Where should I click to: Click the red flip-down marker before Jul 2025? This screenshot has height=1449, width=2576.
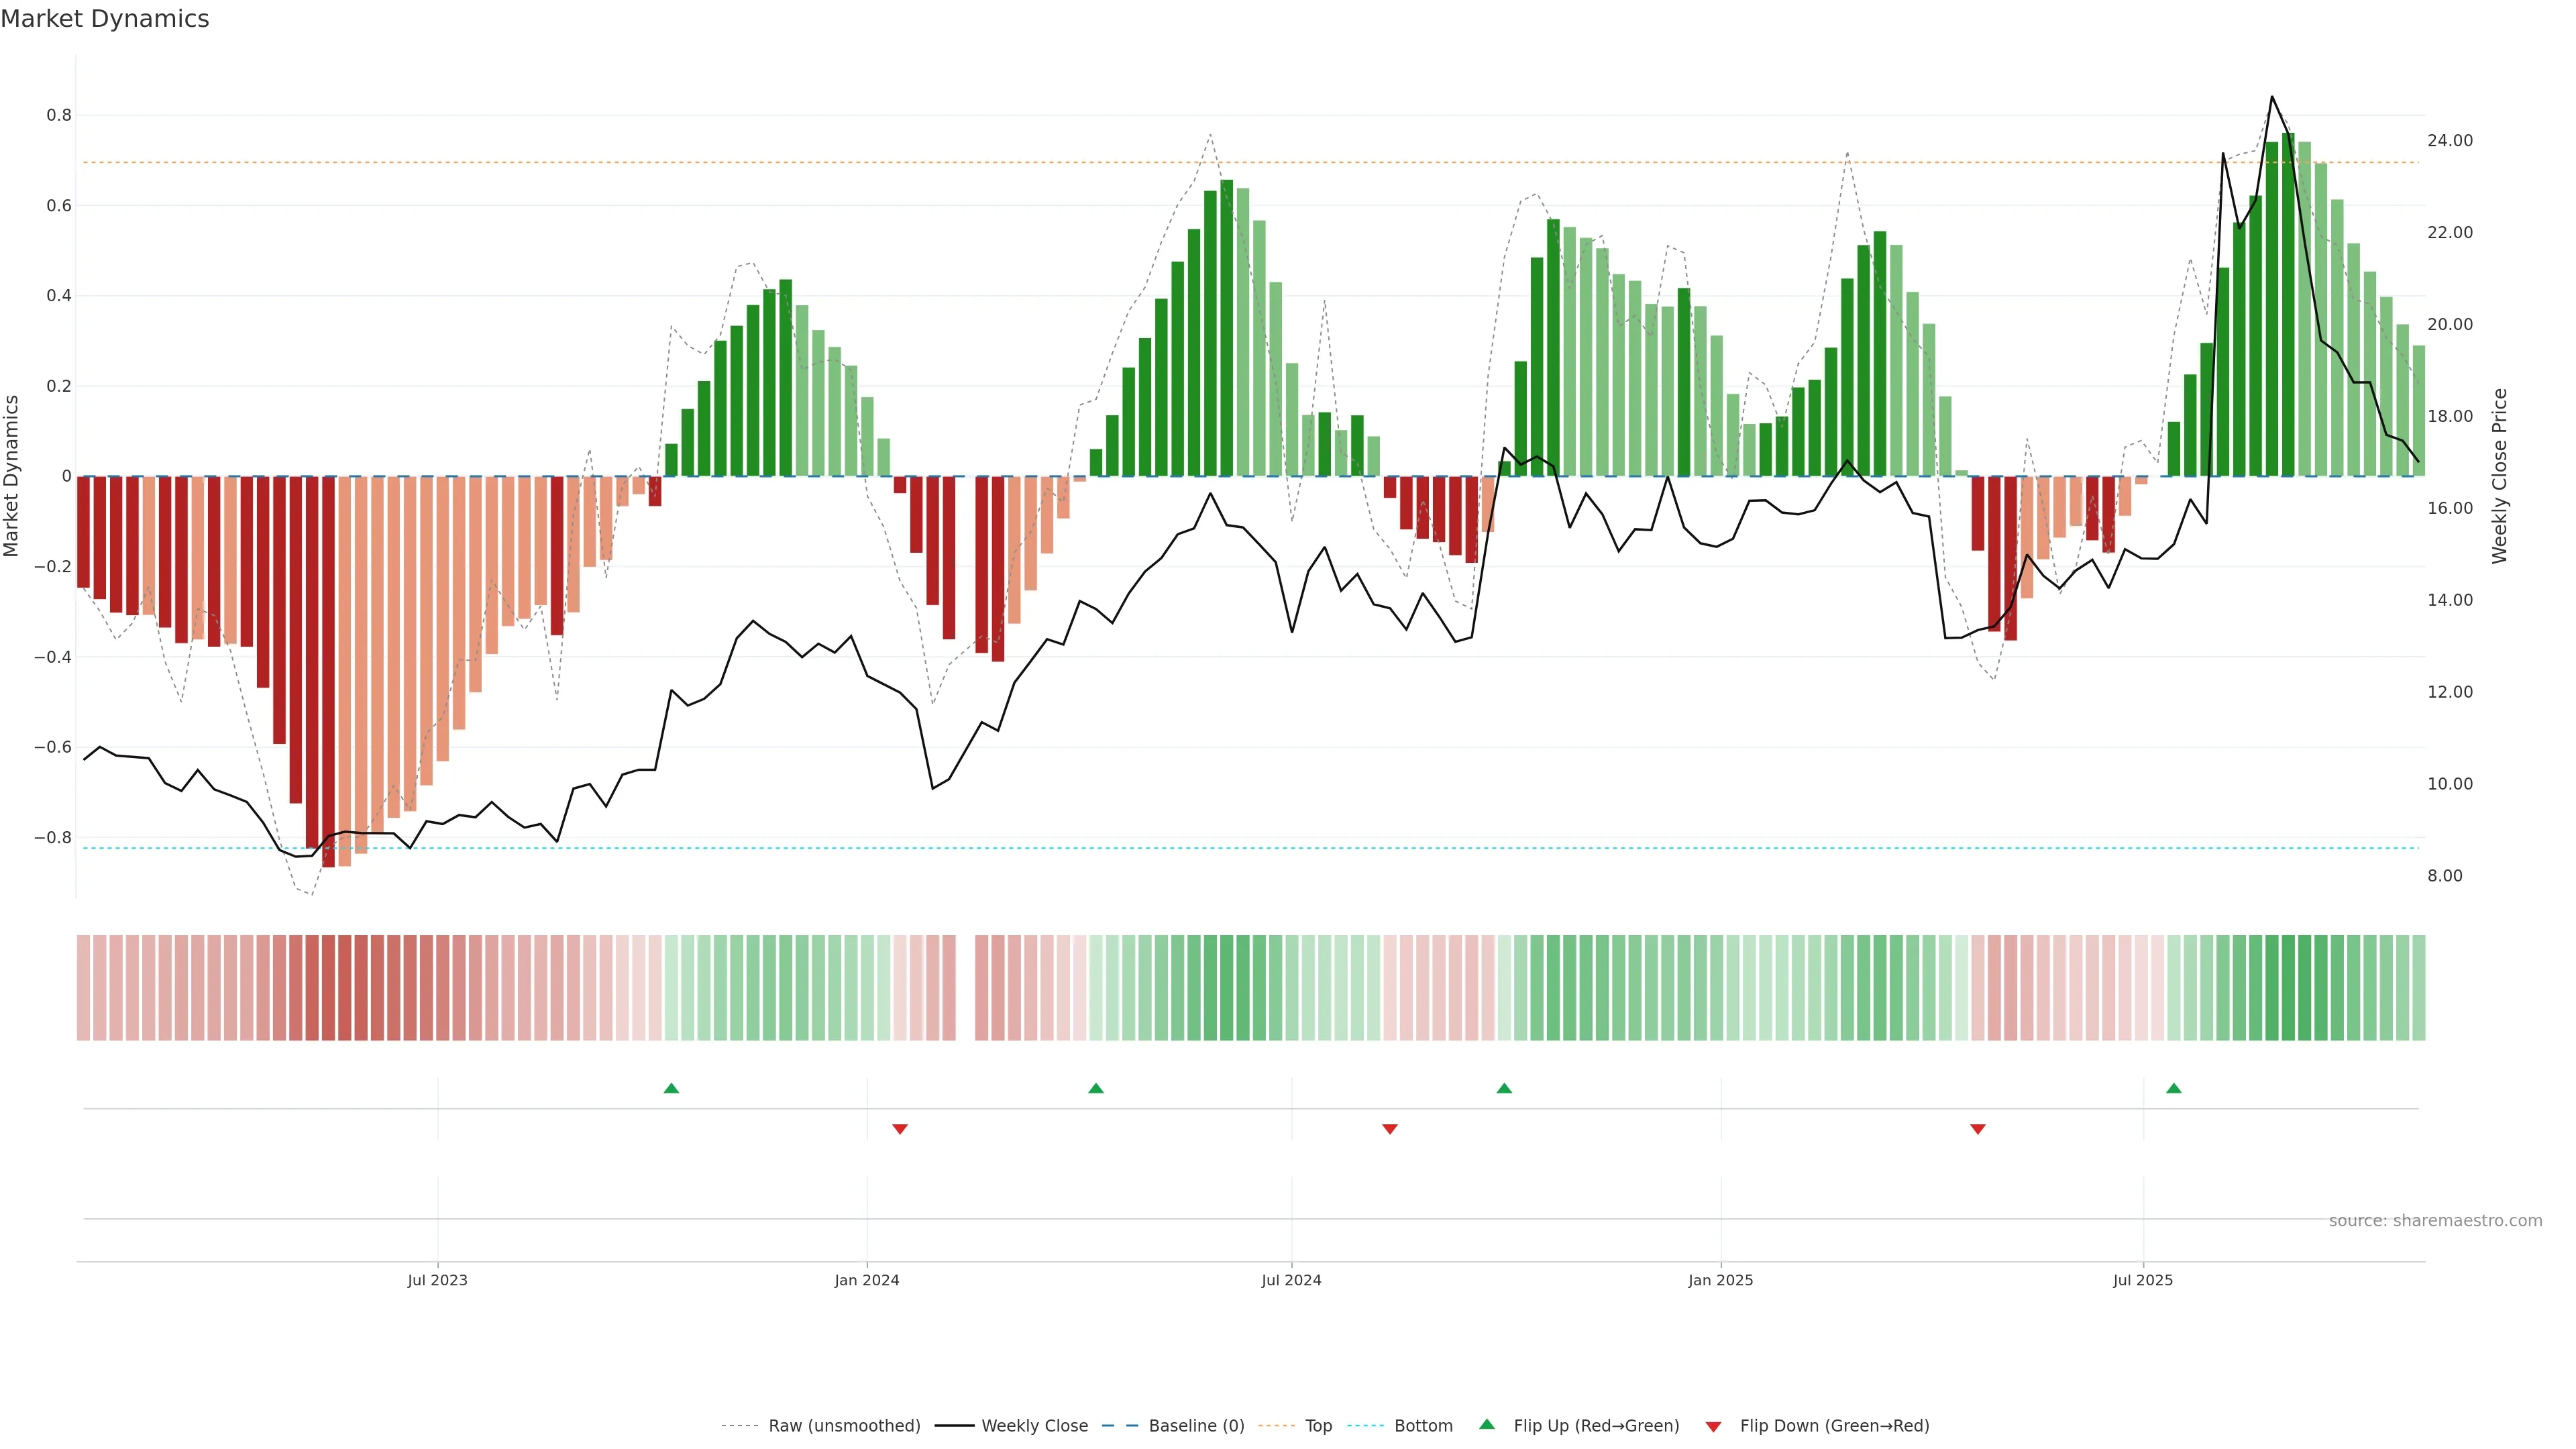pos(1977,1129)
